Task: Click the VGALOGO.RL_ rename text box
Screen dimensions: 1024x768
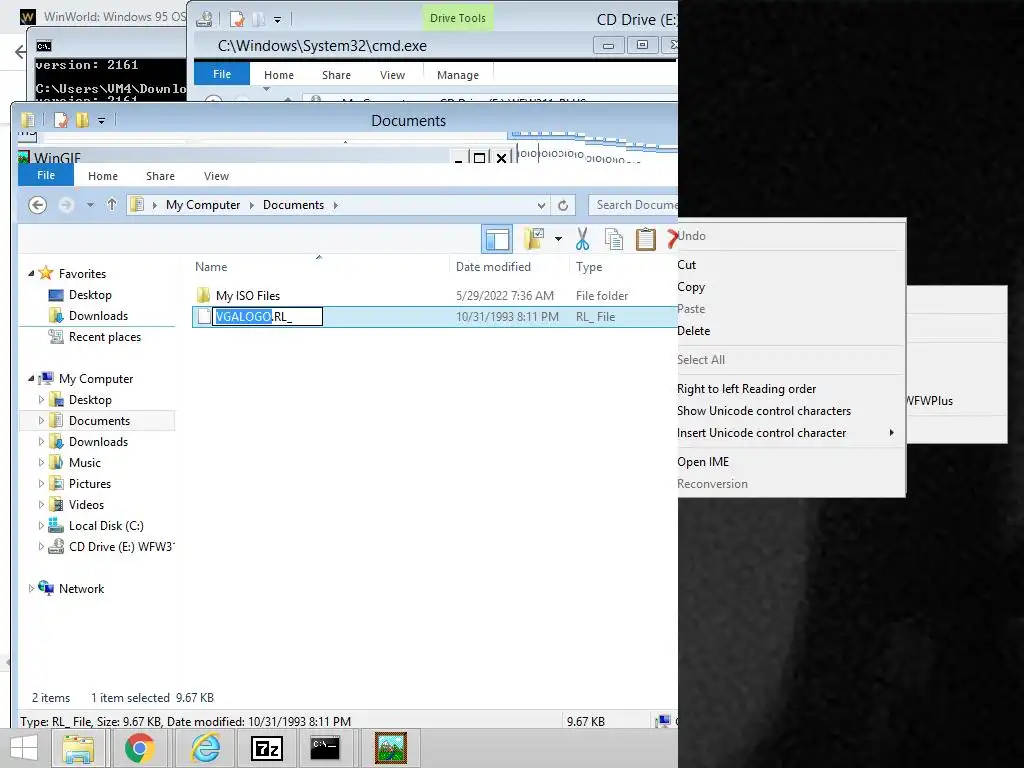Action: point(267,317)
